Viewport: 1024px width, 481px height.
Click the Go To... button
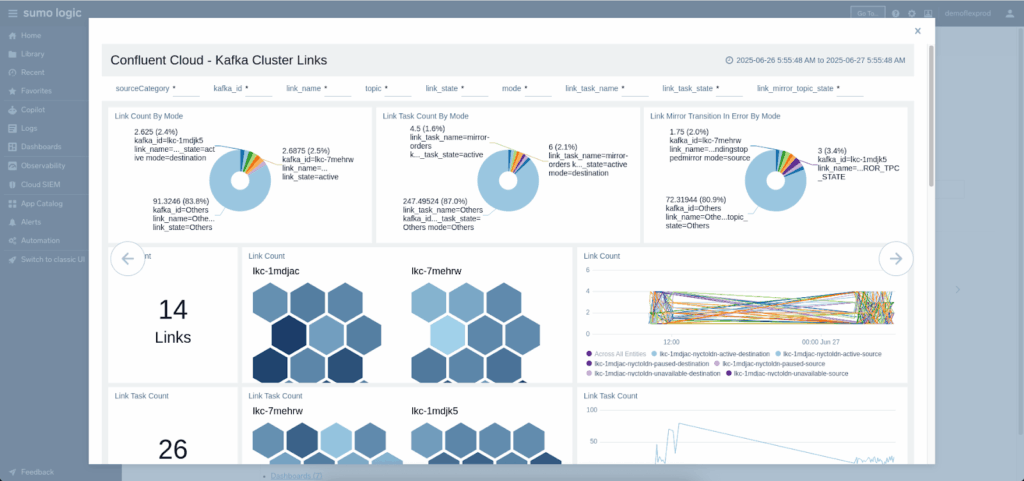pos(866,13)
